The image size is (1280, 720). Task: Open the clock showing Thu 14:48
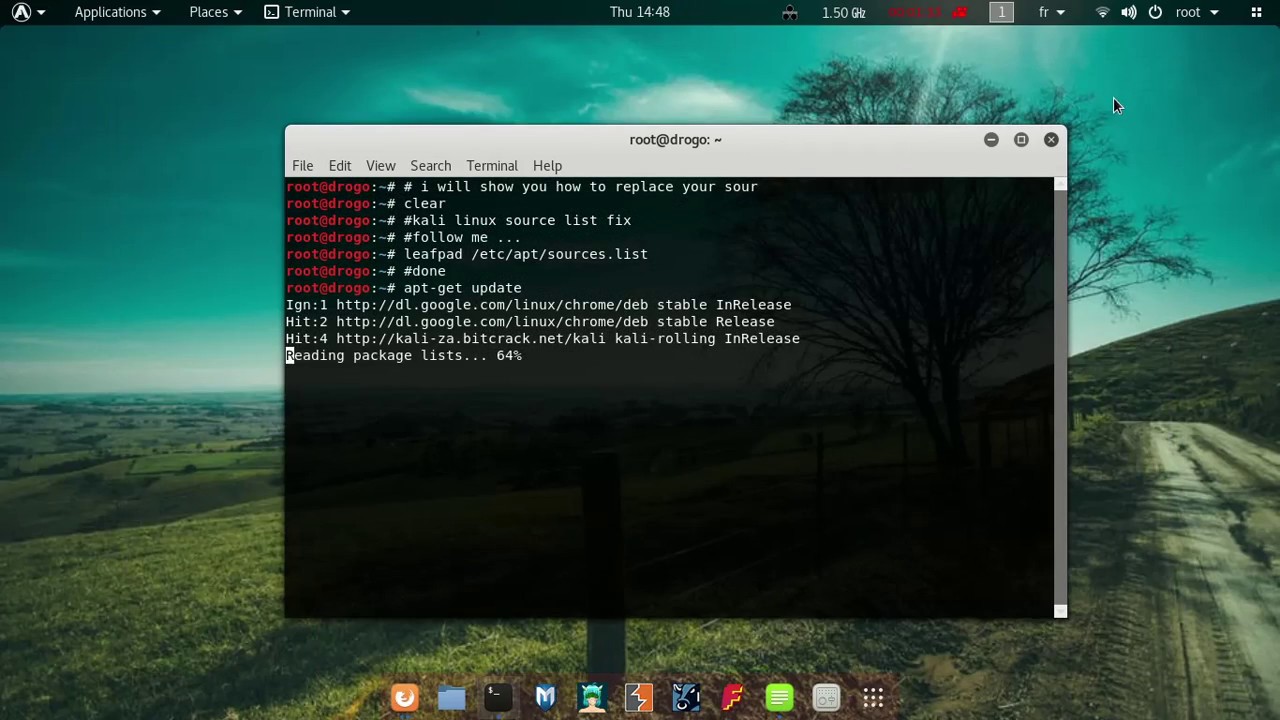(x=640, y=12)
